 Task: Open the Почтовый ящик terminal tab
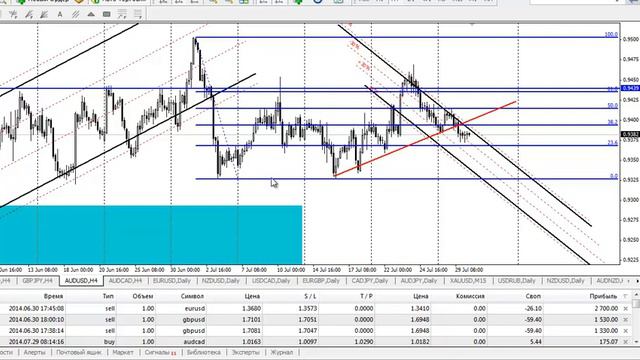[x=79, y=352]
